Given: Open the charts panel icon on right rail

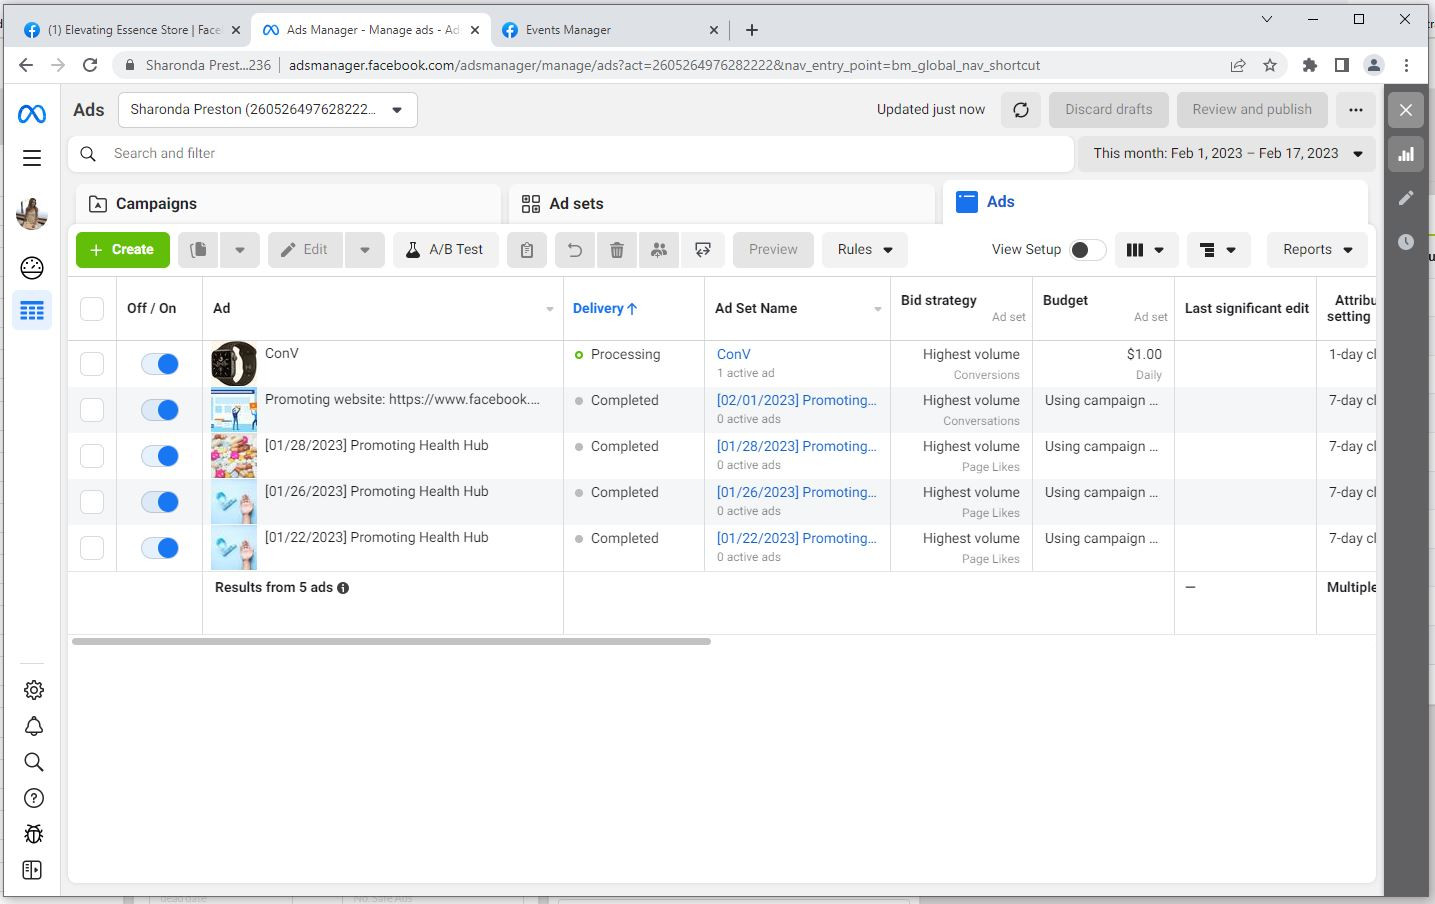Looking at the screenshot, I should coord(1406,154).
